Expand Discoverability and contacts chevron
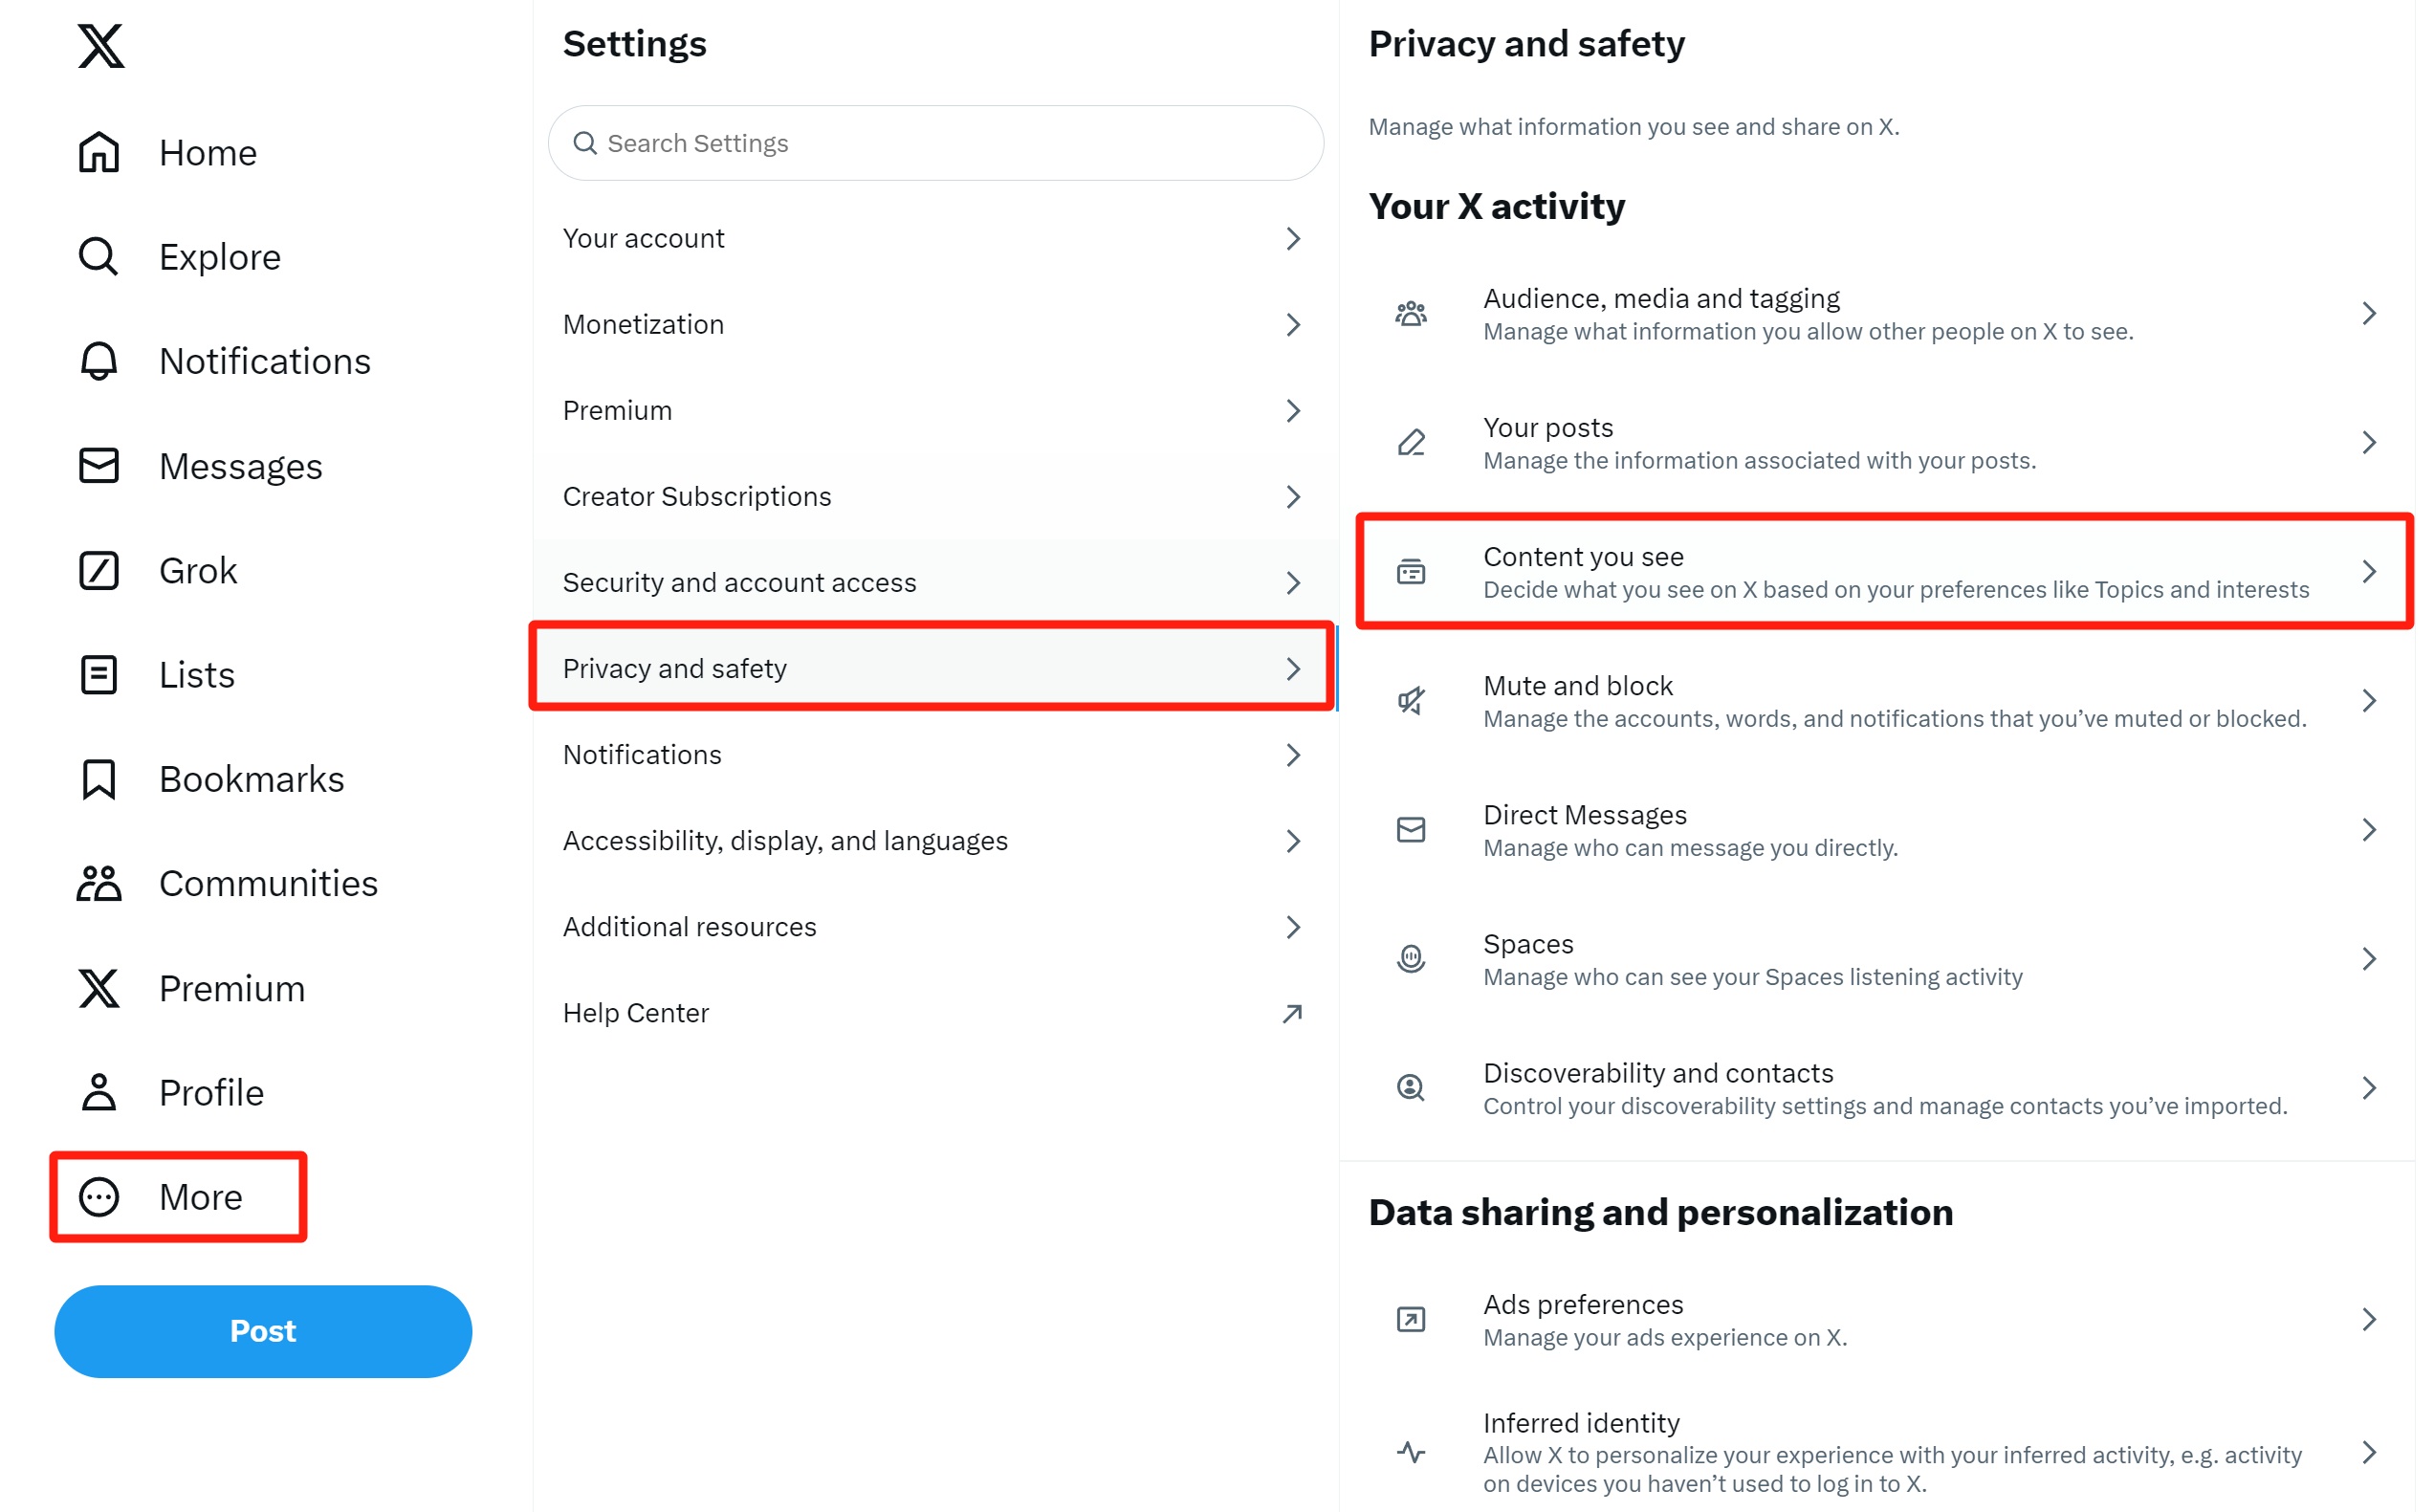The height and width of the screenshot is (1512, 2434). coord(2369,1088)
